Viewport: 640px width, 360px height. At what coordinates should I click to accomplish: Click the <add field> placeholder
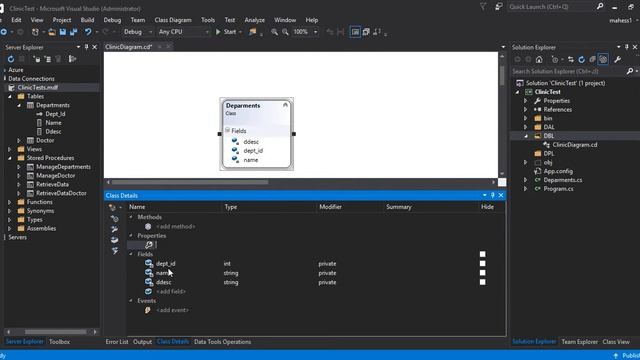point(171,291)
